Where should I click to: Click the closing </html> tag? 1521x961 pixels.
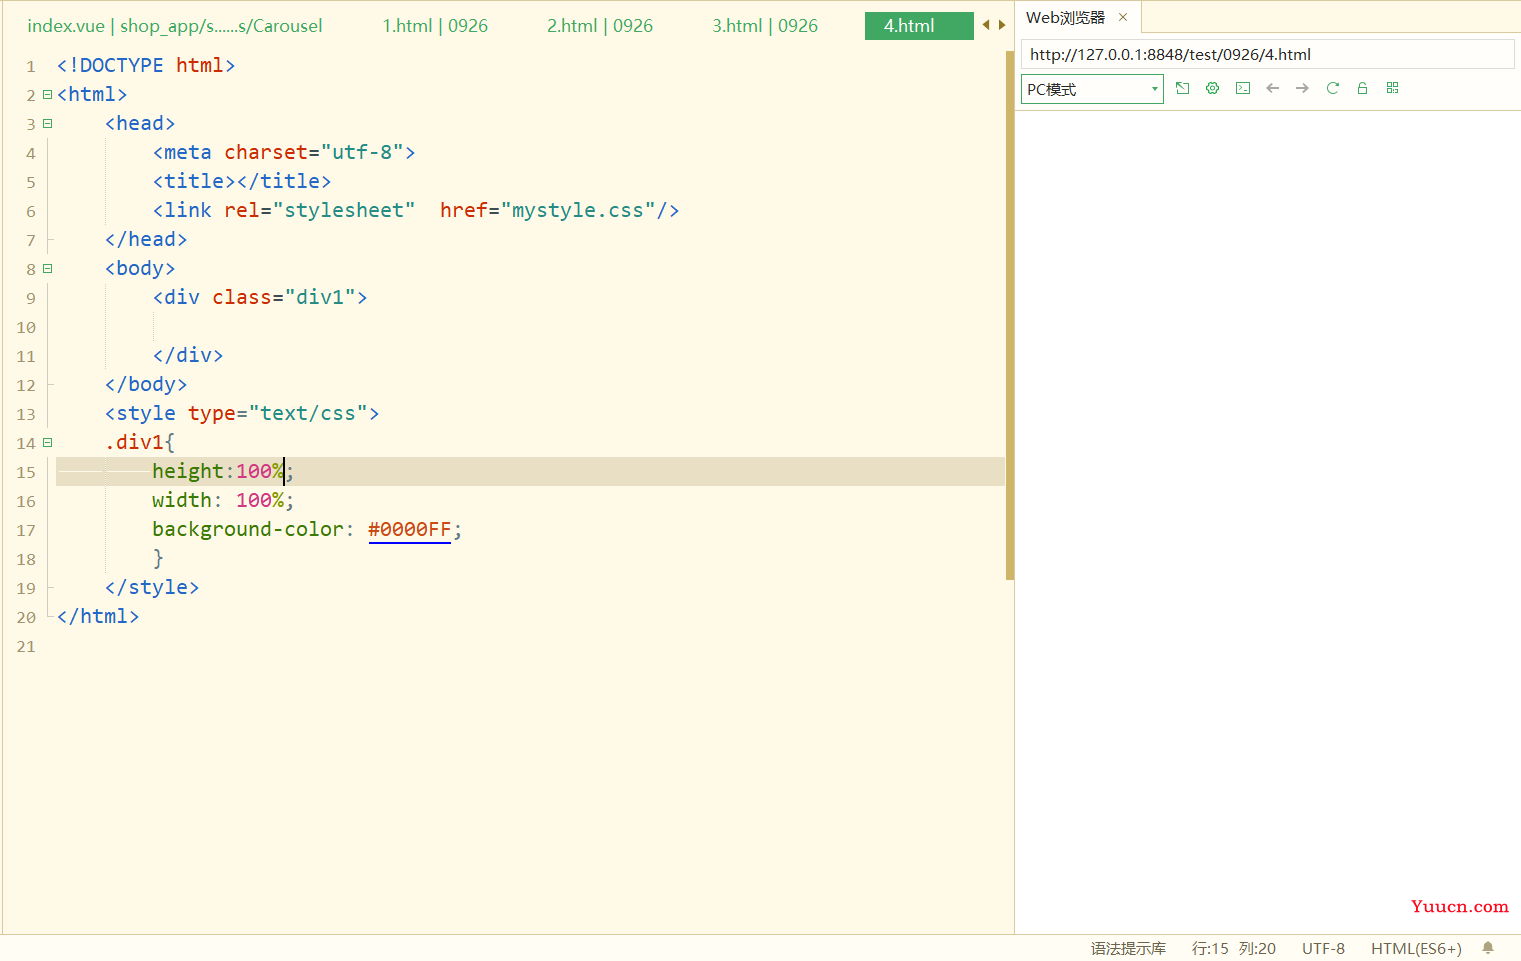pos(98,616)
